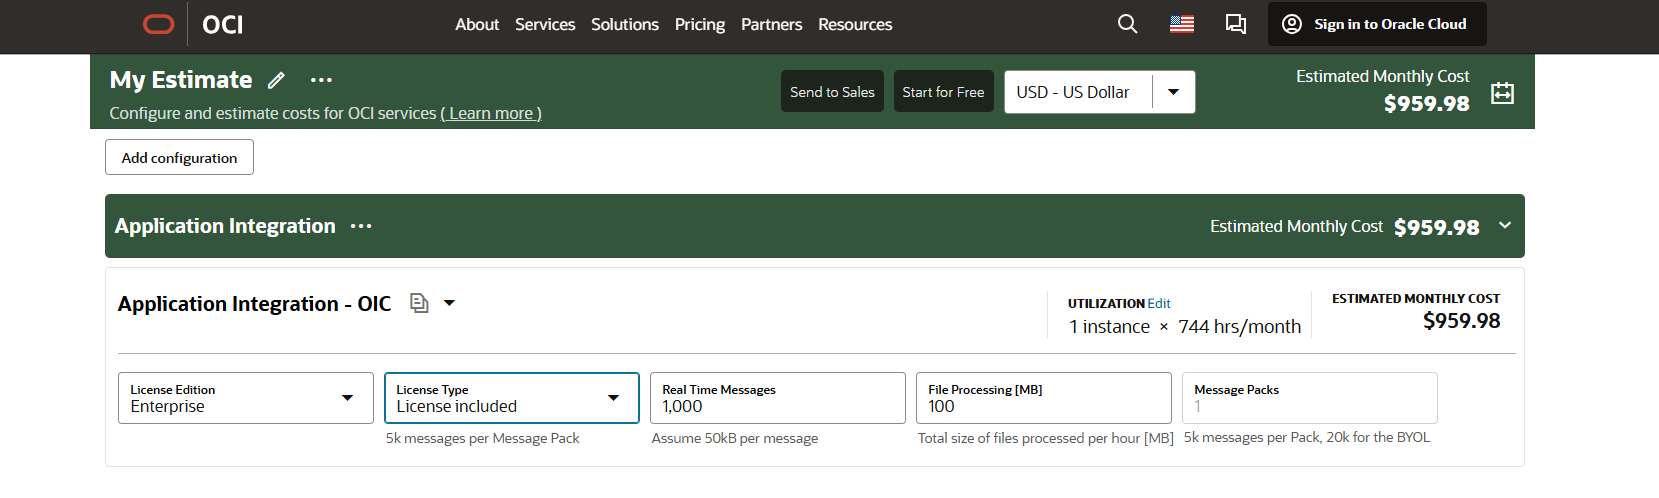Click the Utilization Edit link
This screenshot has width=1659, height=498.
point(1159,303)
